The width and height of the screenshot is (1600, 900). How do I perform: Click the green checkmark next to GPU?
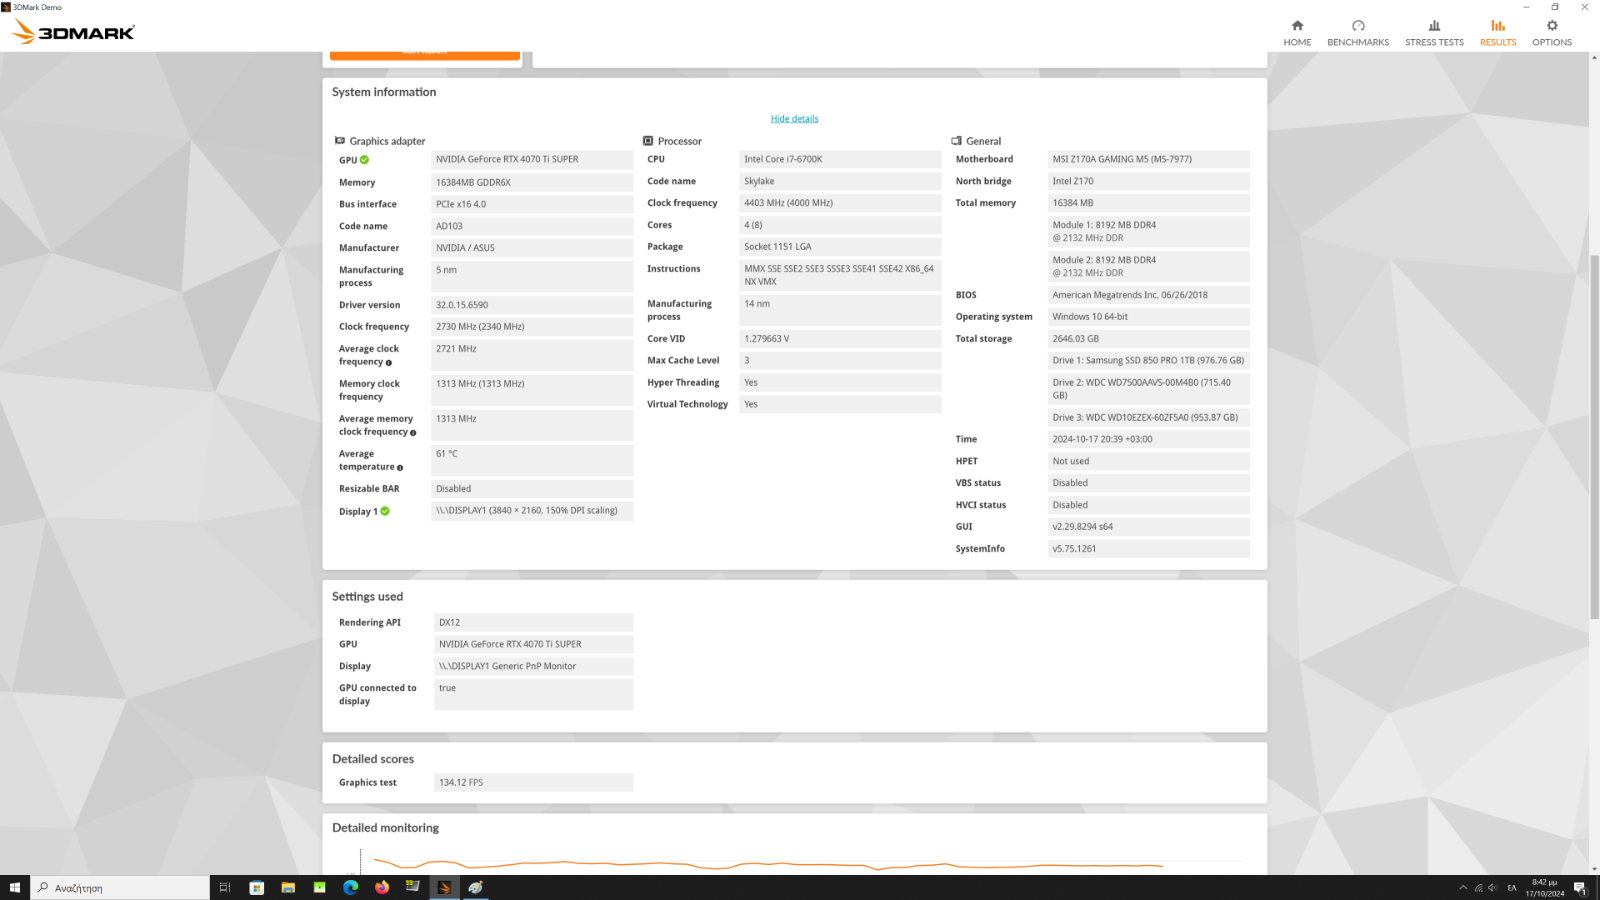365,160
